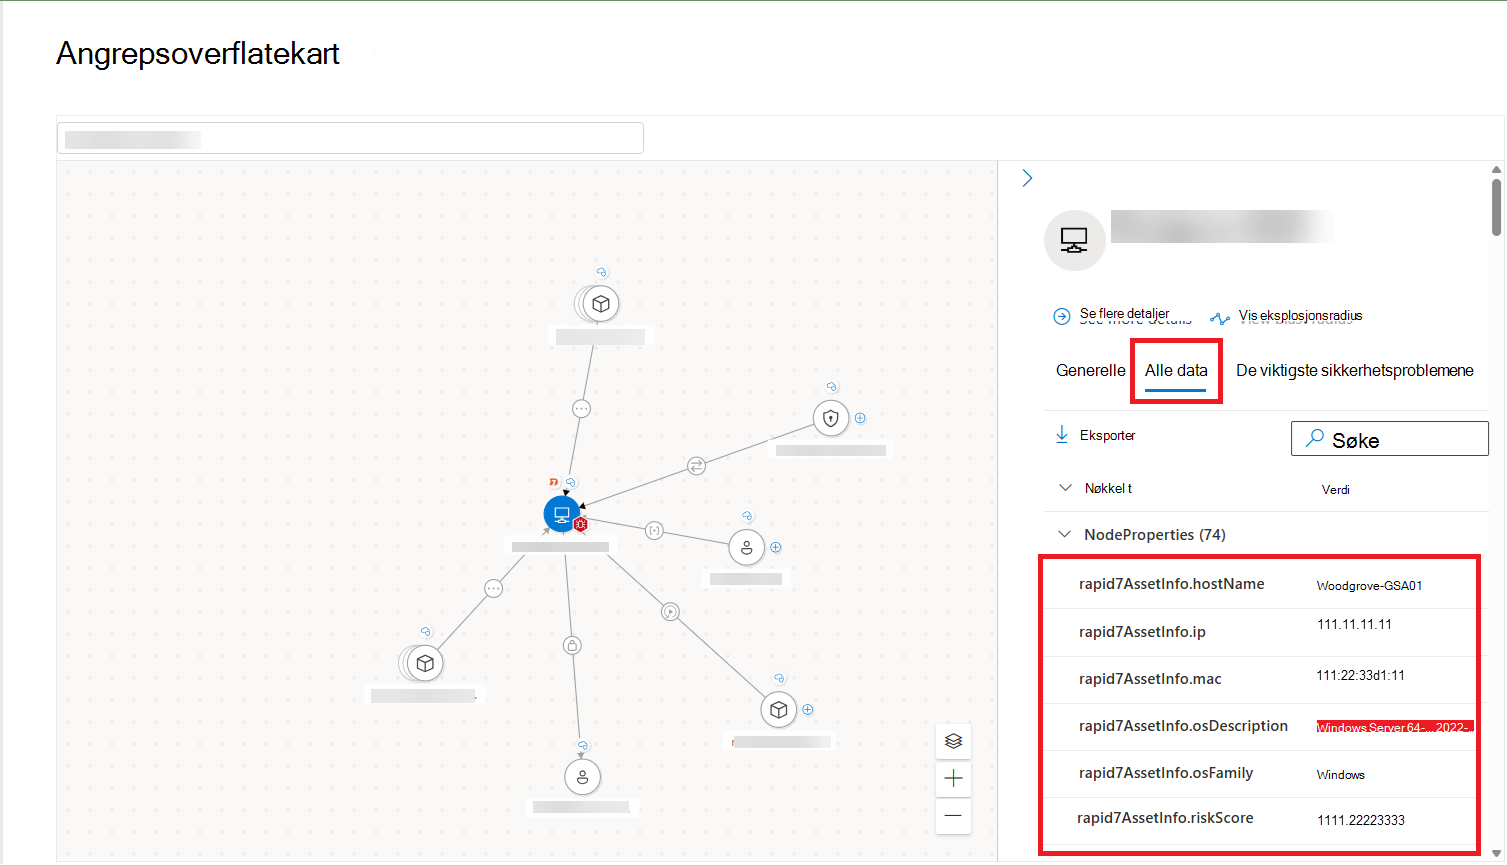1507x865 pixels.
Task: Select the shield node in the map
Action: [x=831, y=418]
